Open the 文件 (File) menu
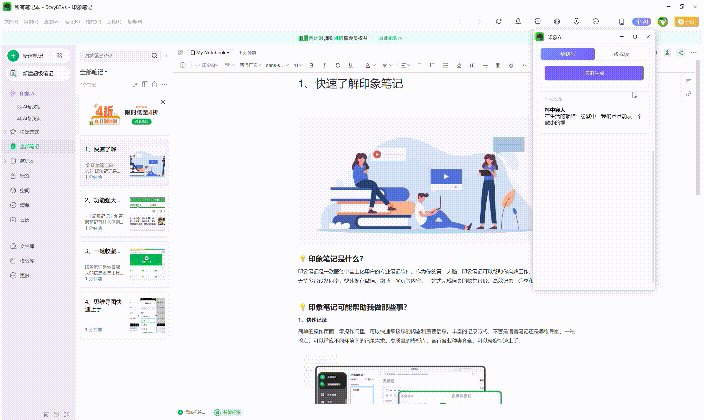704x420 pixels. pos(11,22)
